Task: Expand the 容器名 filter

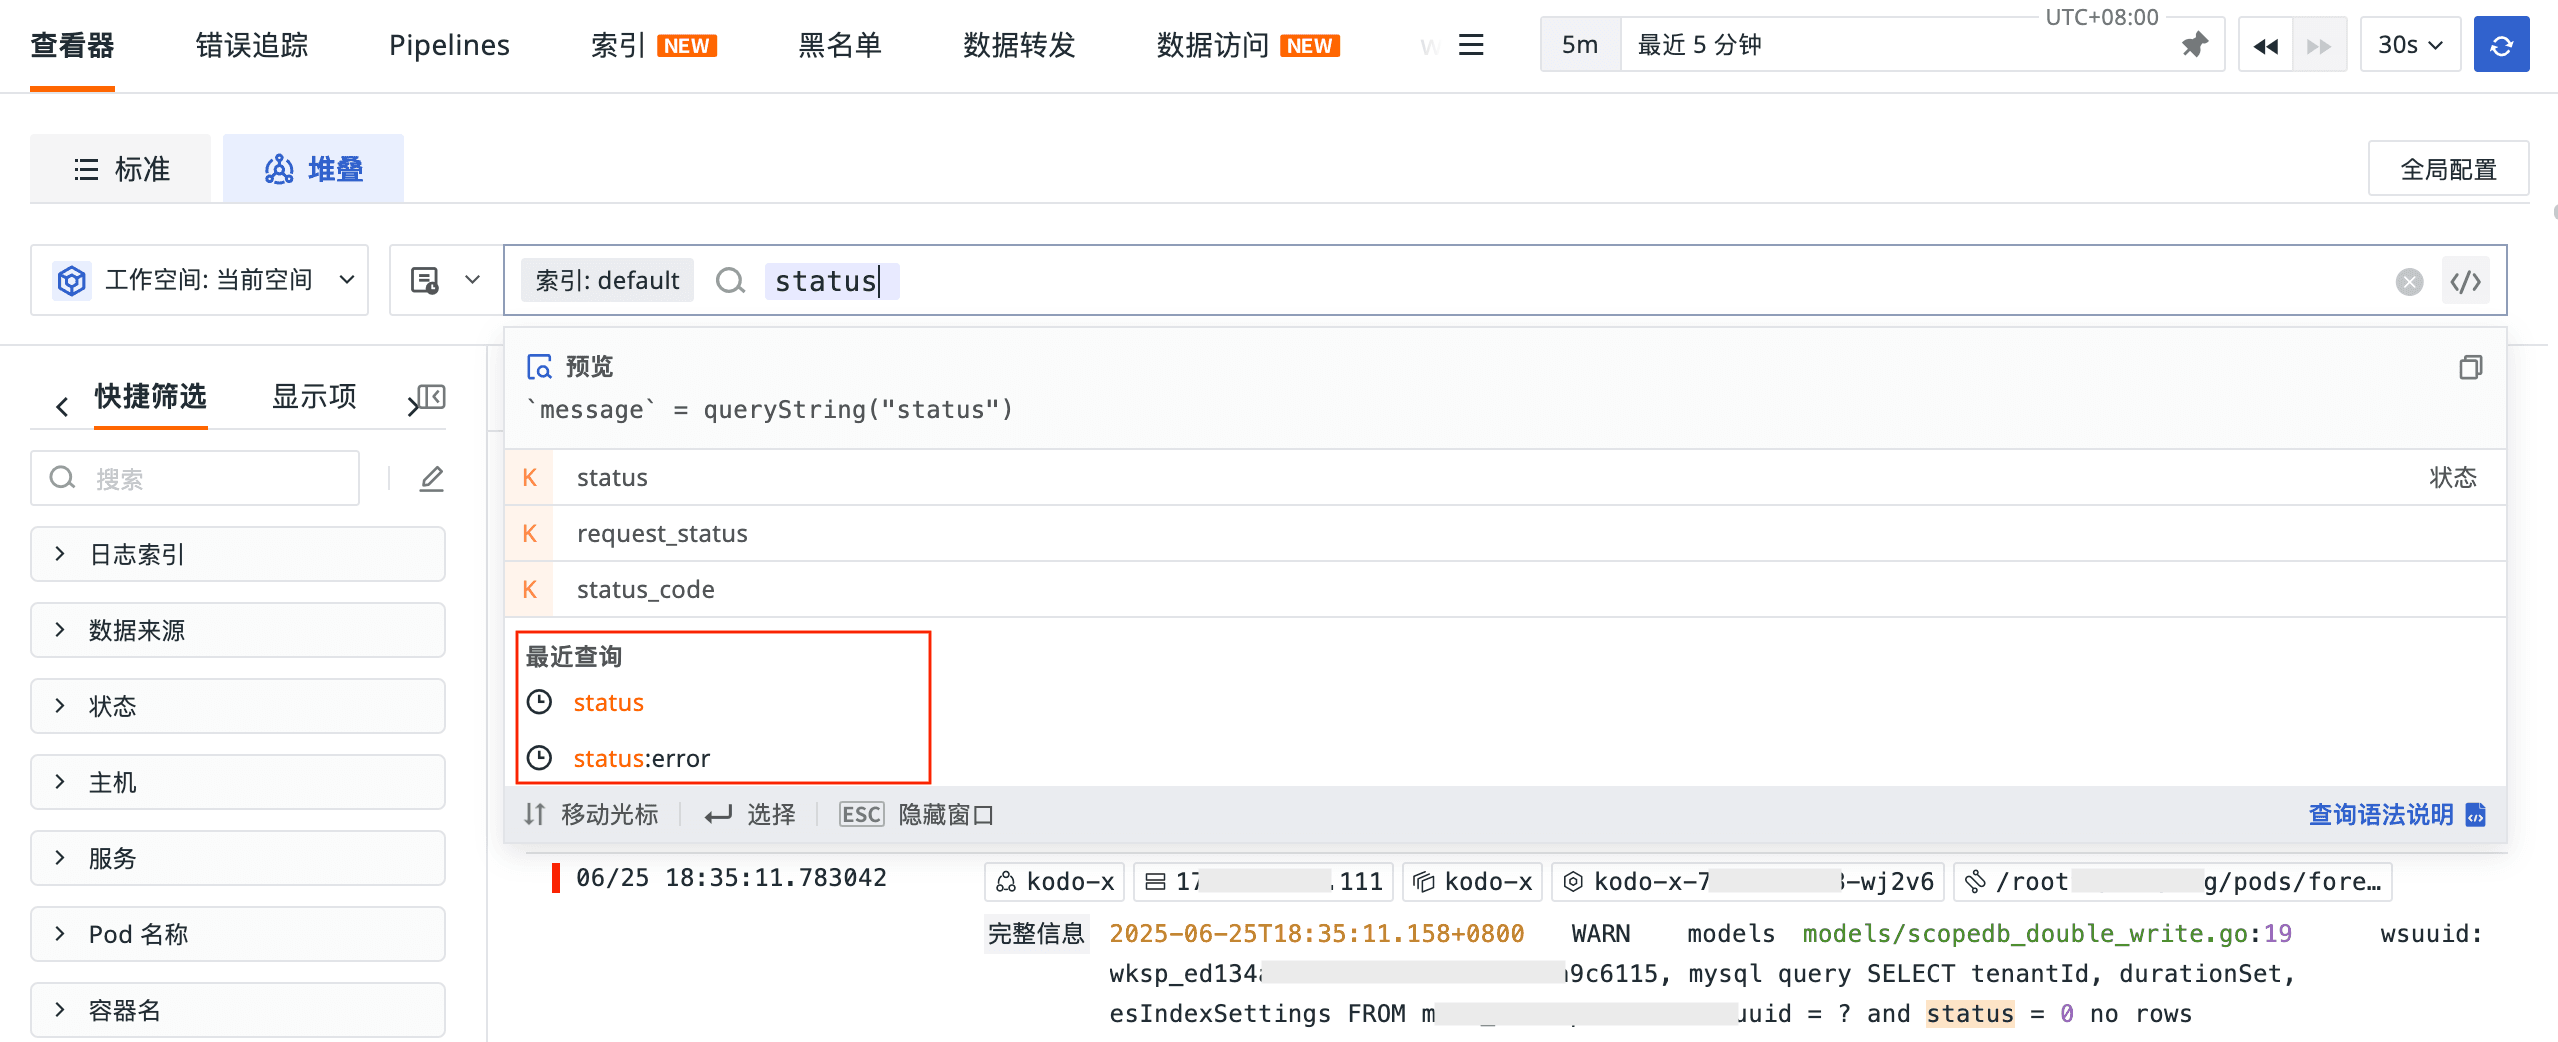Action: click(238, 1010)
